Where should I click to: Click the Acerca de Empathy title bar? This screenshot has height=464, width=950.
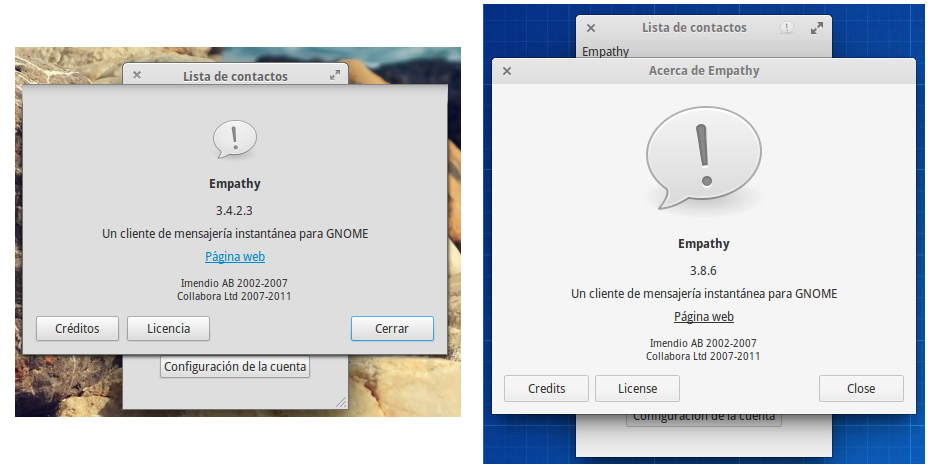tap(703, 71)
